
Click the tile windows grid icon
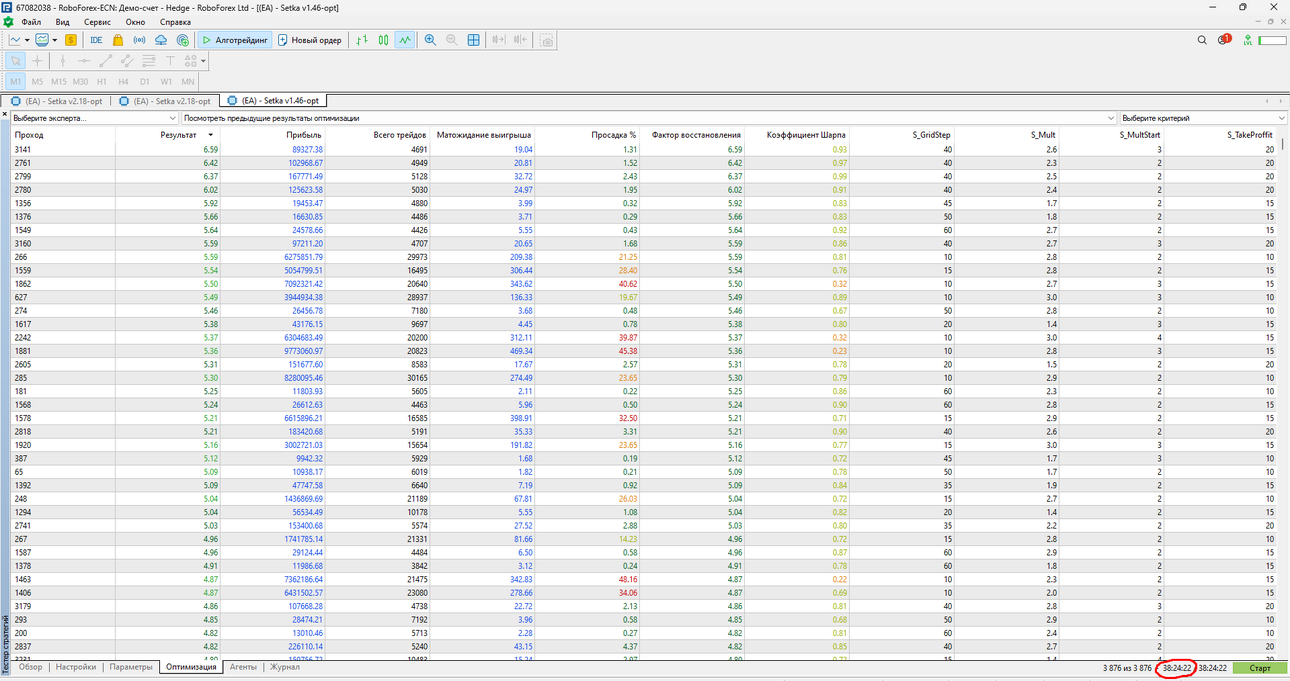click(x=474, y=40)
